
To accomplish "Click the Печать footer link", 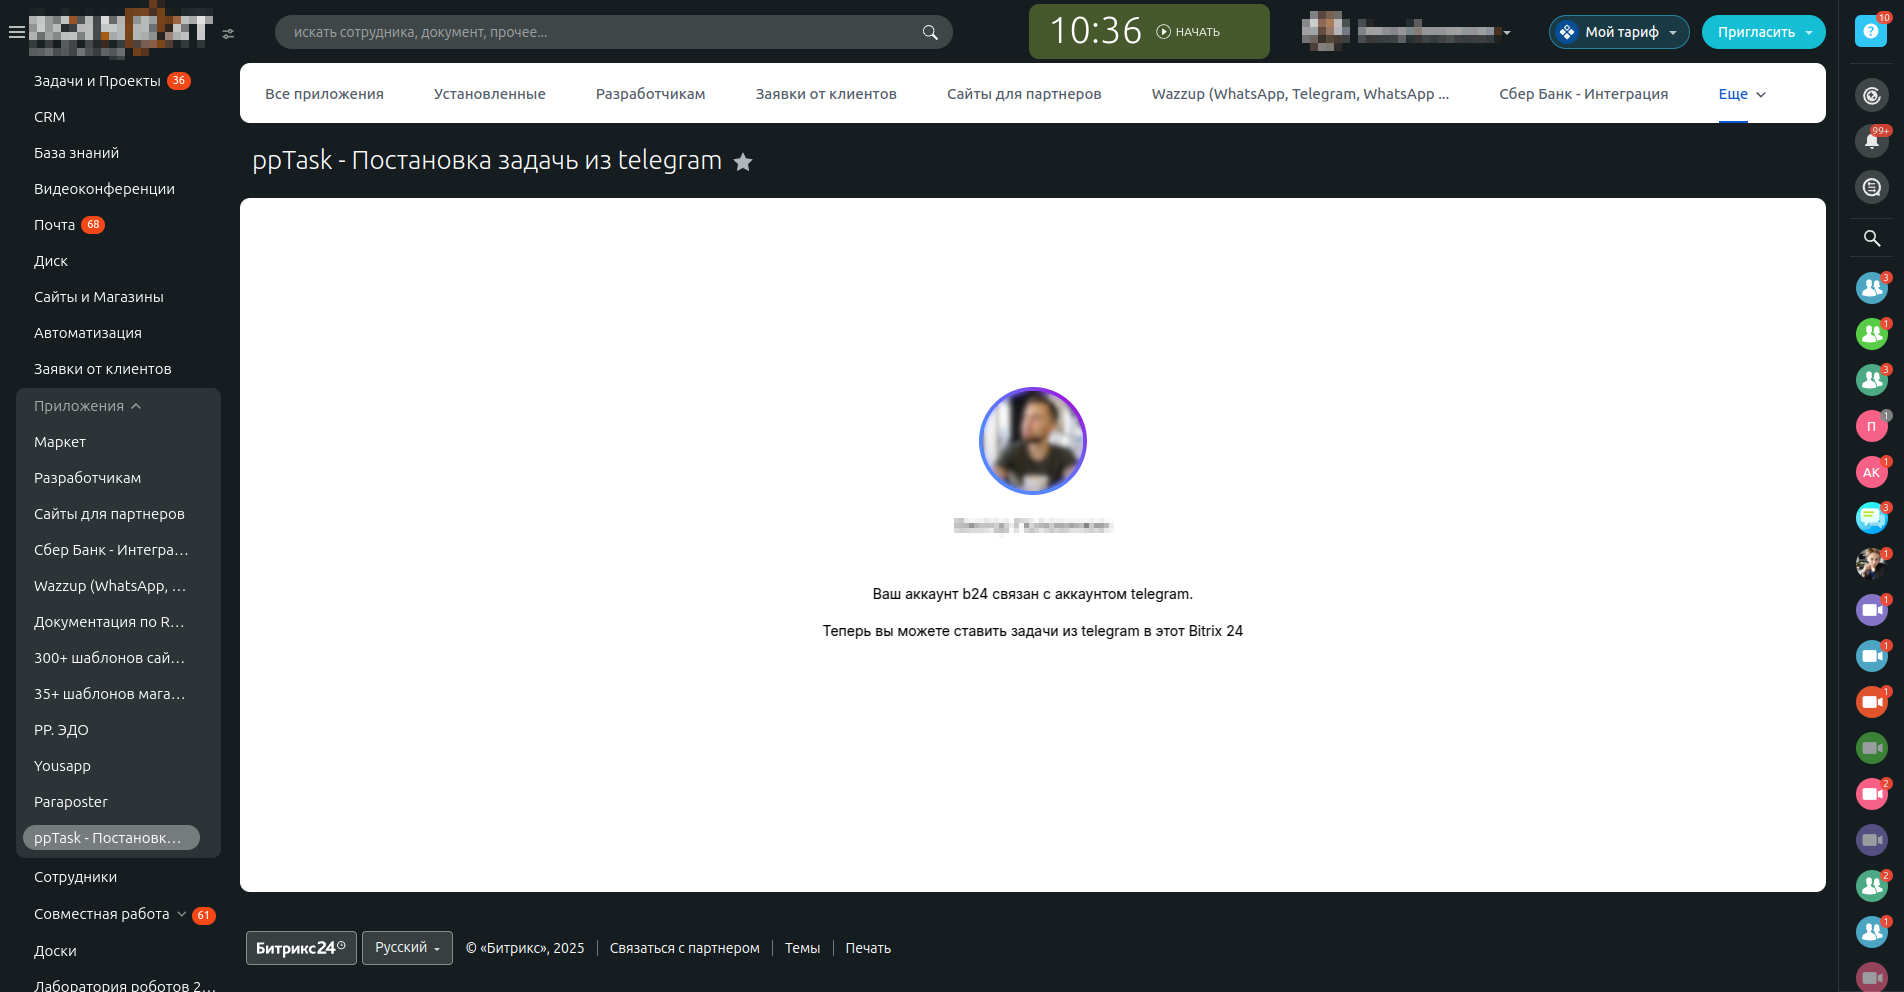I will click(868, 948).
